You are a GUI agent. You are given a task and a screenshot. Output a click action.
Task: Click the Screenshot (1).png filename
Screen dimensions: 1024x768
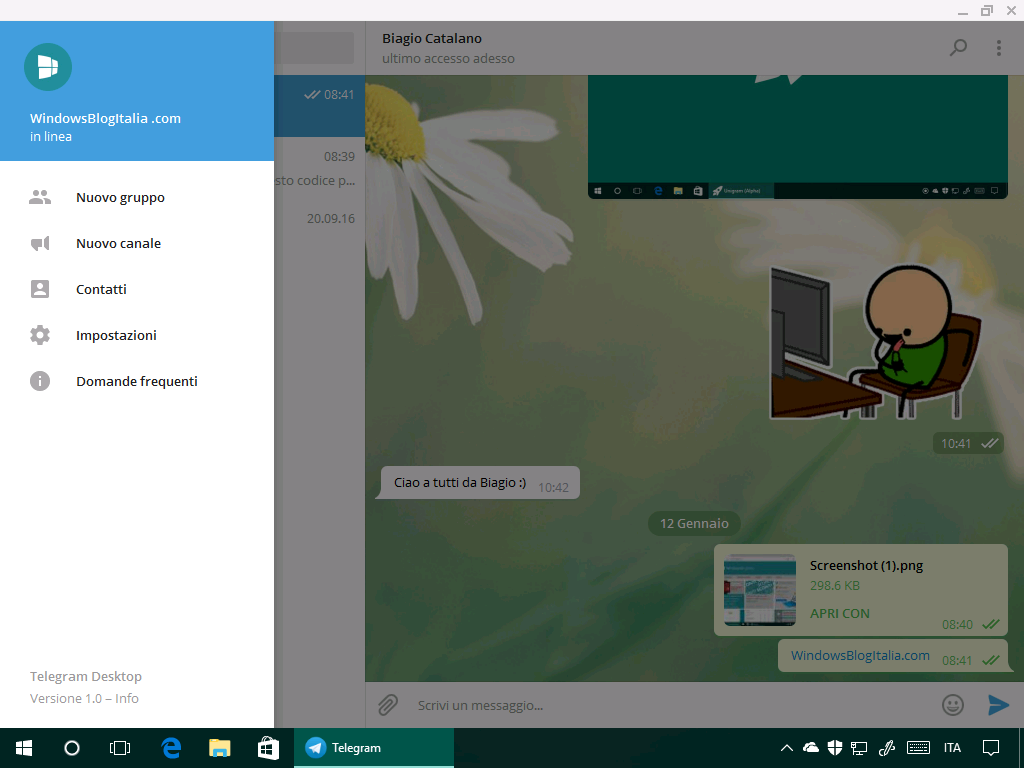tap(866, 566)
